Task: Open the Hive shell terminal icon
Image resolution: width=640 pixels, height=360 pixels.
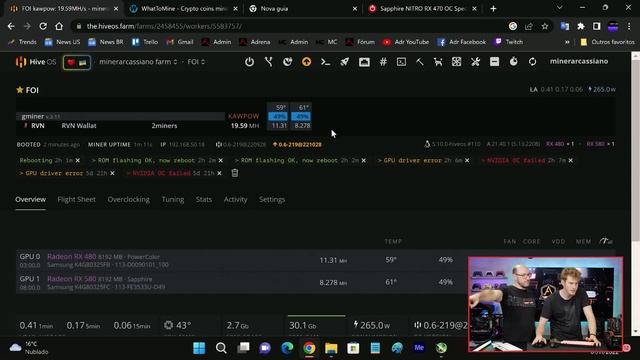Action: coord(402,62)
